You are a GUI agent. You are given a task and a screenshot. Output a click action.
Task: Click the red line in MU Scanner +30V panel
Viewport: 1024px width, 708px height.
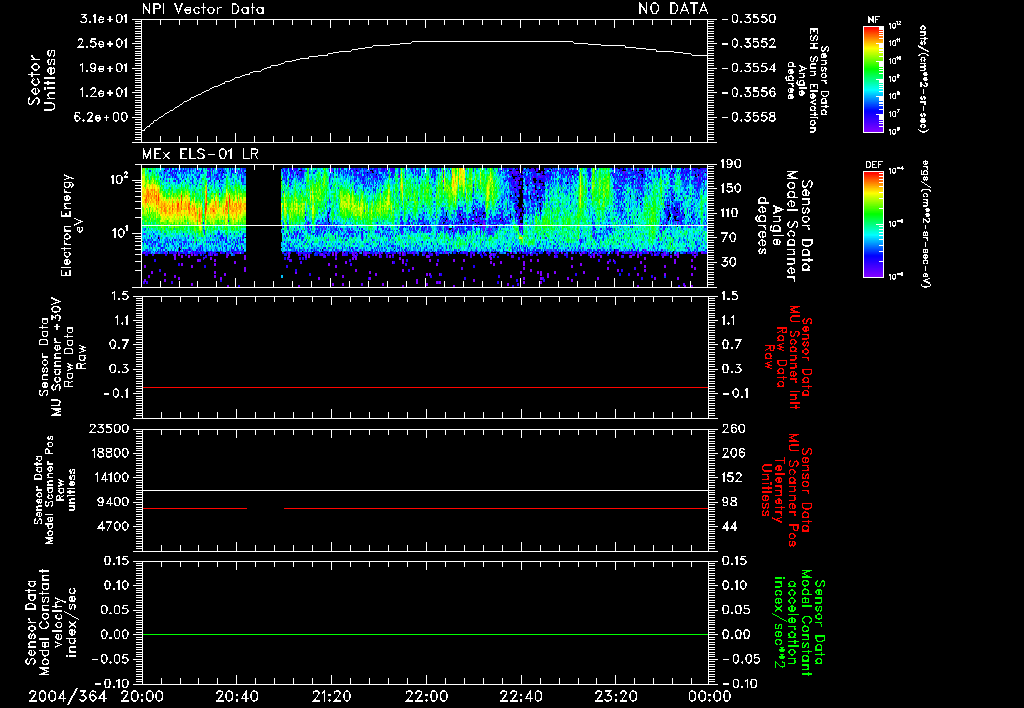tap(424, 387)
